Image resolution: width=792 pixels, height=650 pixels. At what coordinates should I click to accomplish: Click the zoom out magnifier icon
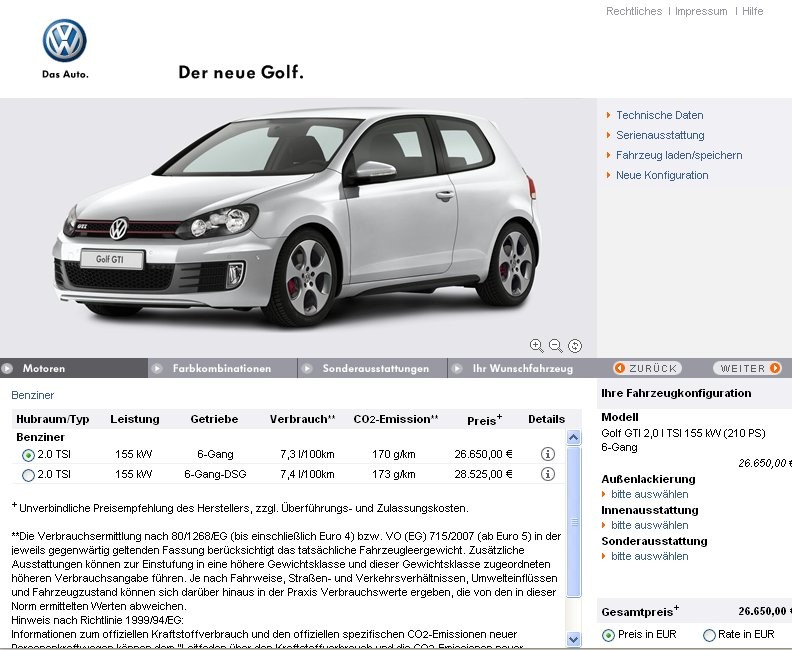tap(556, 346)
